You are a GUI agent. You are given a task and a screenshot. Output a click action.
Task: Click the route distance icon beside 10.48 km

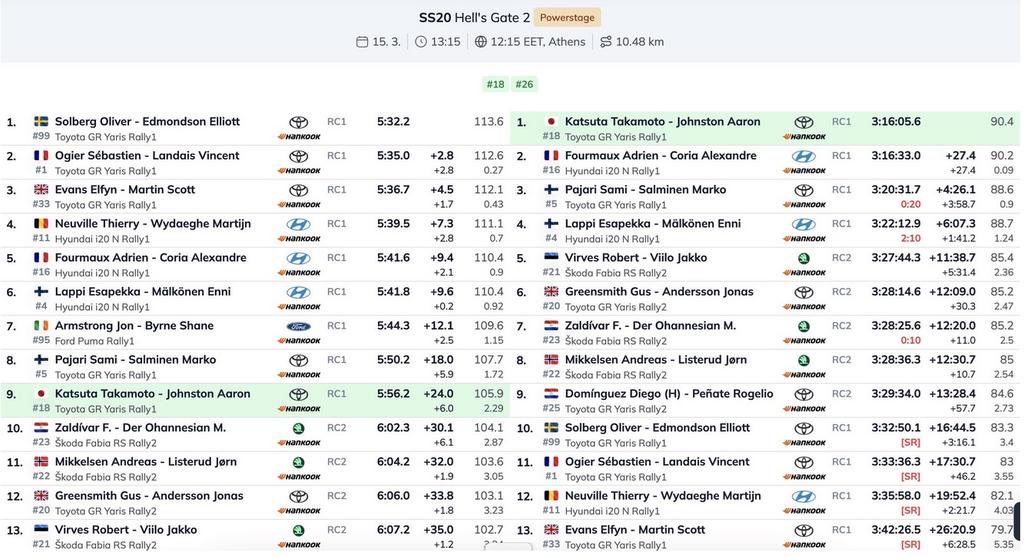(606, 42)
